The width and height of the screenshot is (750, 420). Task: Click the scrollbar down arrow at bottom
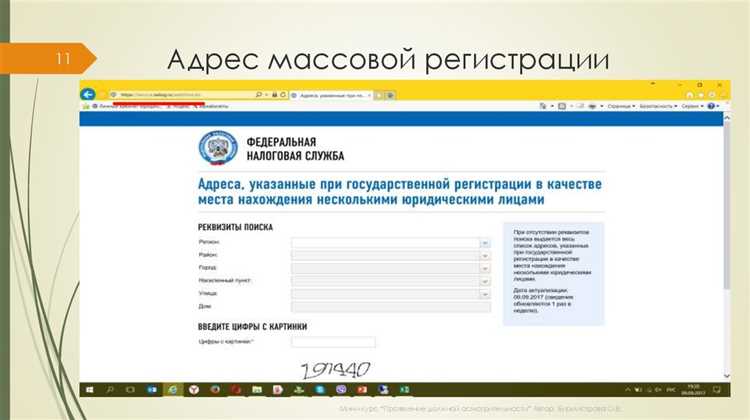tap(727, 376)
